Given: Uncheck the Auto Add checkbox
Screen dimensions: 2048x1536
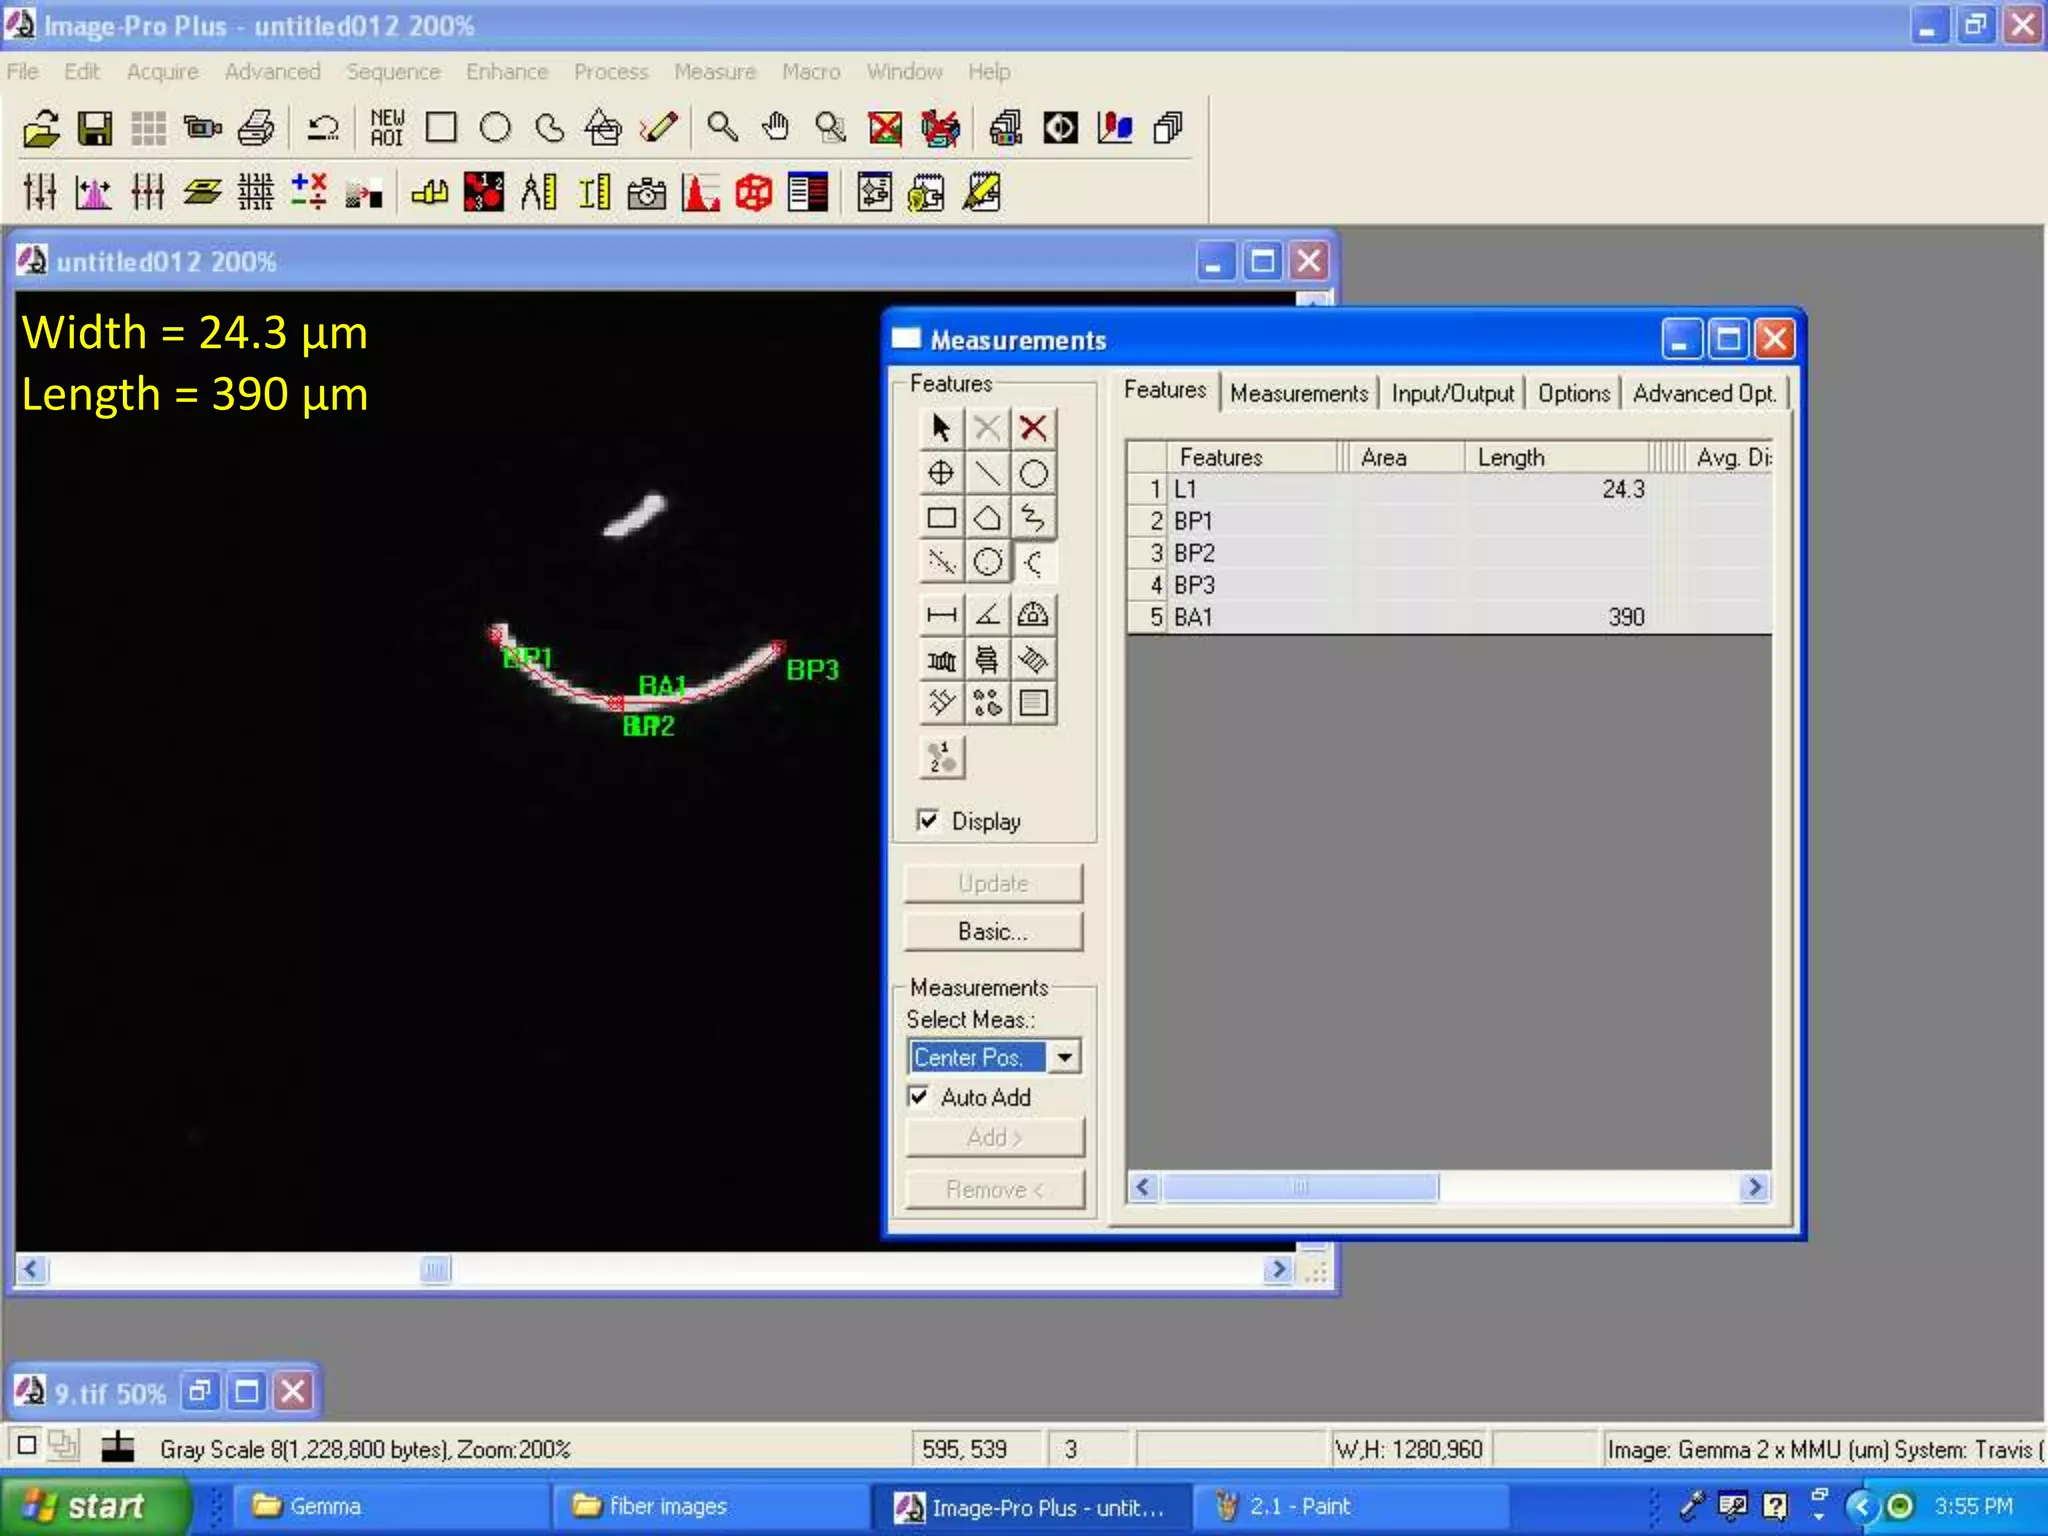Looking at the screenshot, I should 918,1096.
